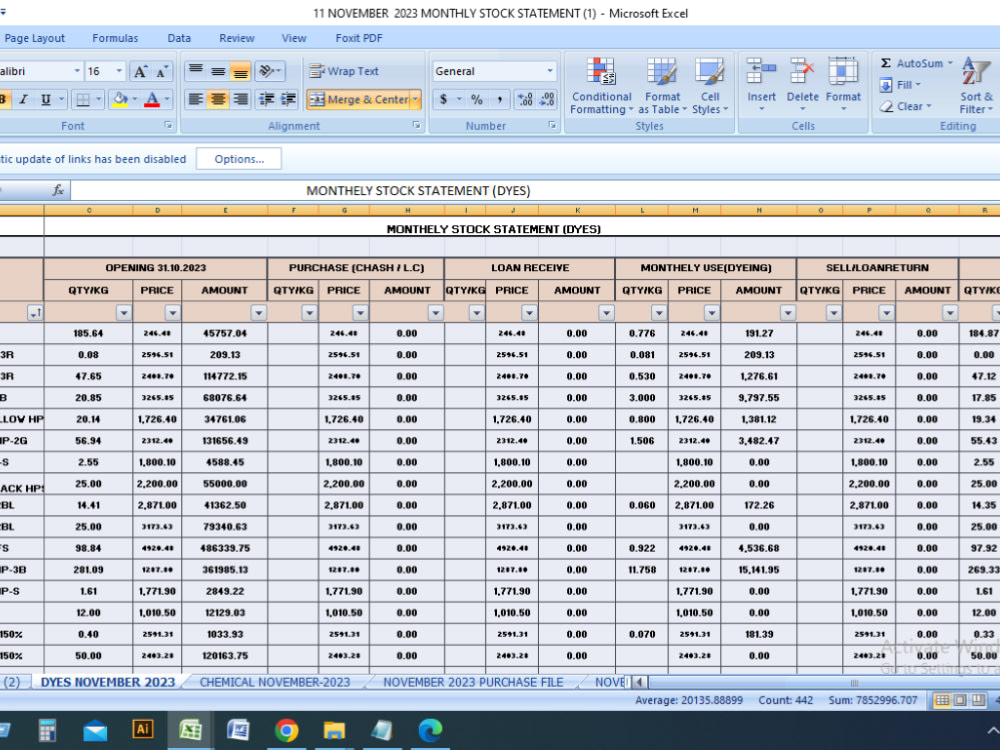Click the Increase Font Size icon

[140, 71]
